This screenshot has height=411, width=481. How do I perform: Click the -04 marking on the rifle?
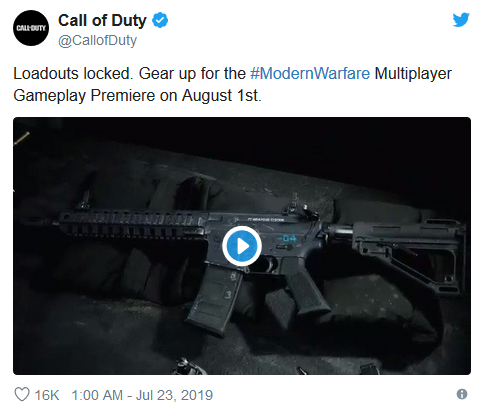pyautogui.click(x=287, y=238)
